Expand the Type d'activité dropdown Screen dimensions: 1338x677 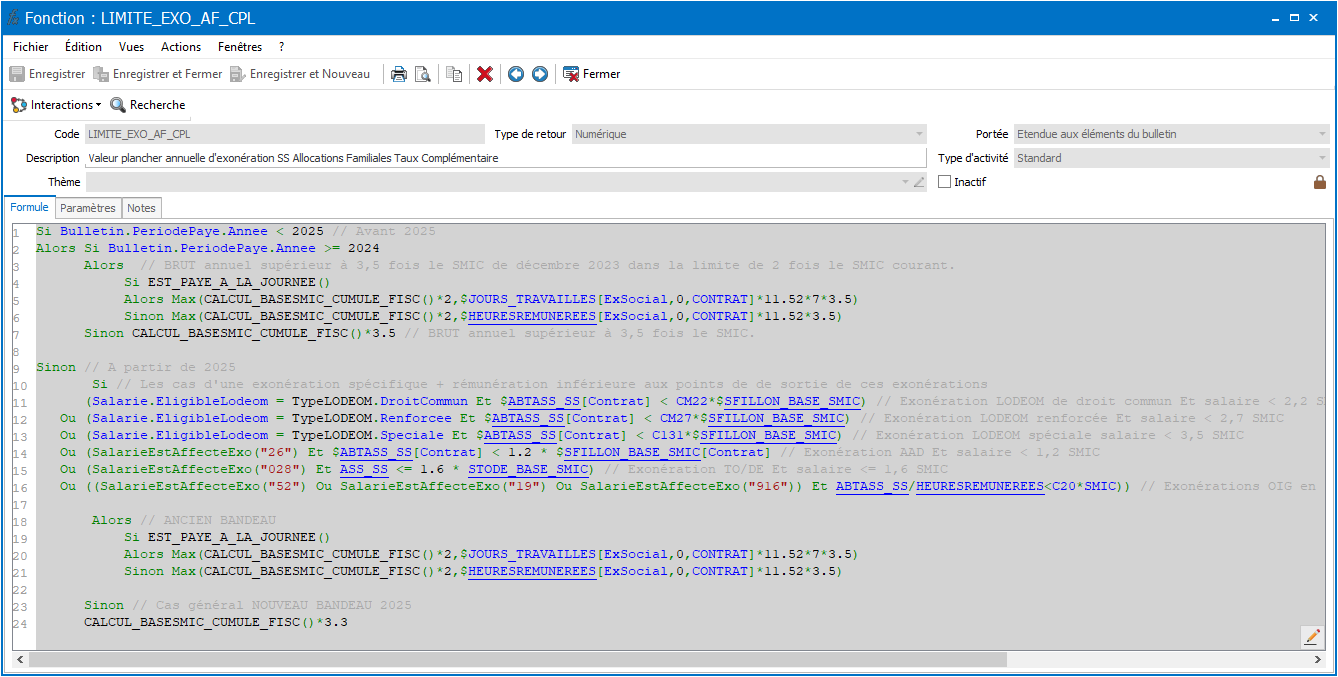coord(1322,158)
